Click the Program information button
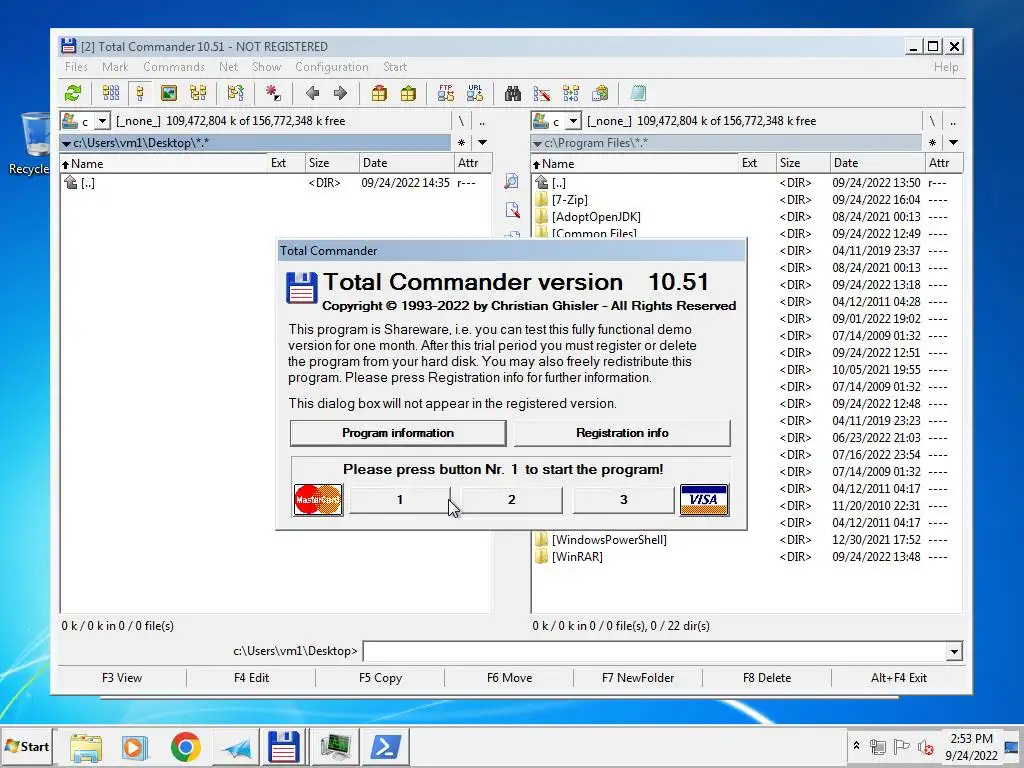 click(398, 433)
